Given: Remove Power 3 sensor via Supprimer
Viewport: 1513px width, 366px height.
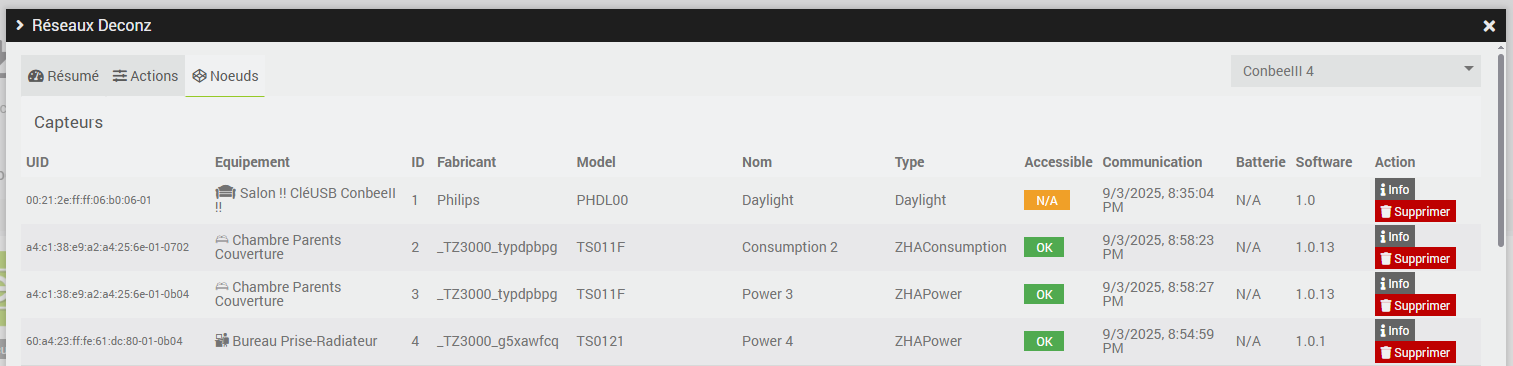Looking at the screenshot, I should point(1415,305).
